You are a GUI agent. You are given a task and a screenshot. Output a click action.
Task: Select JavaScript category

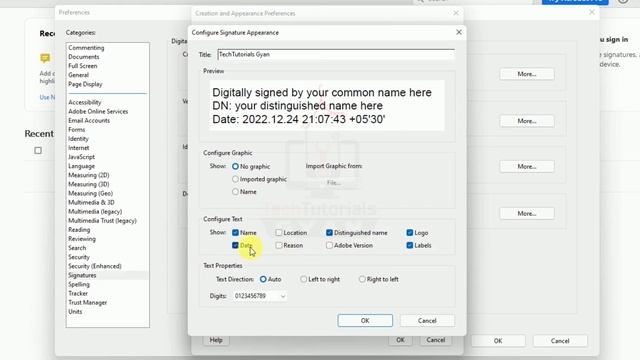[82, 157]
